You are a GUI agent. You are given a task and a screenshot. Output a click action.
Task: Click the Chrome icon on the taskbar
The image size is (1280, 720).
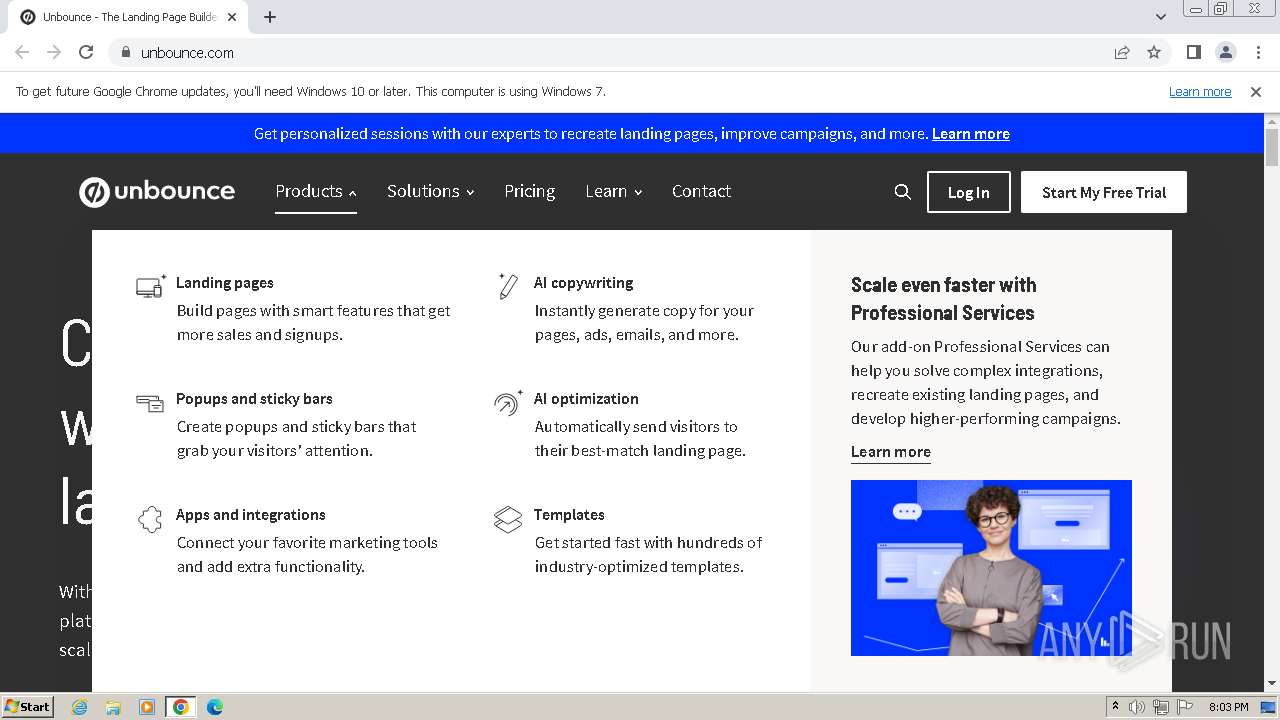point(181,707)
